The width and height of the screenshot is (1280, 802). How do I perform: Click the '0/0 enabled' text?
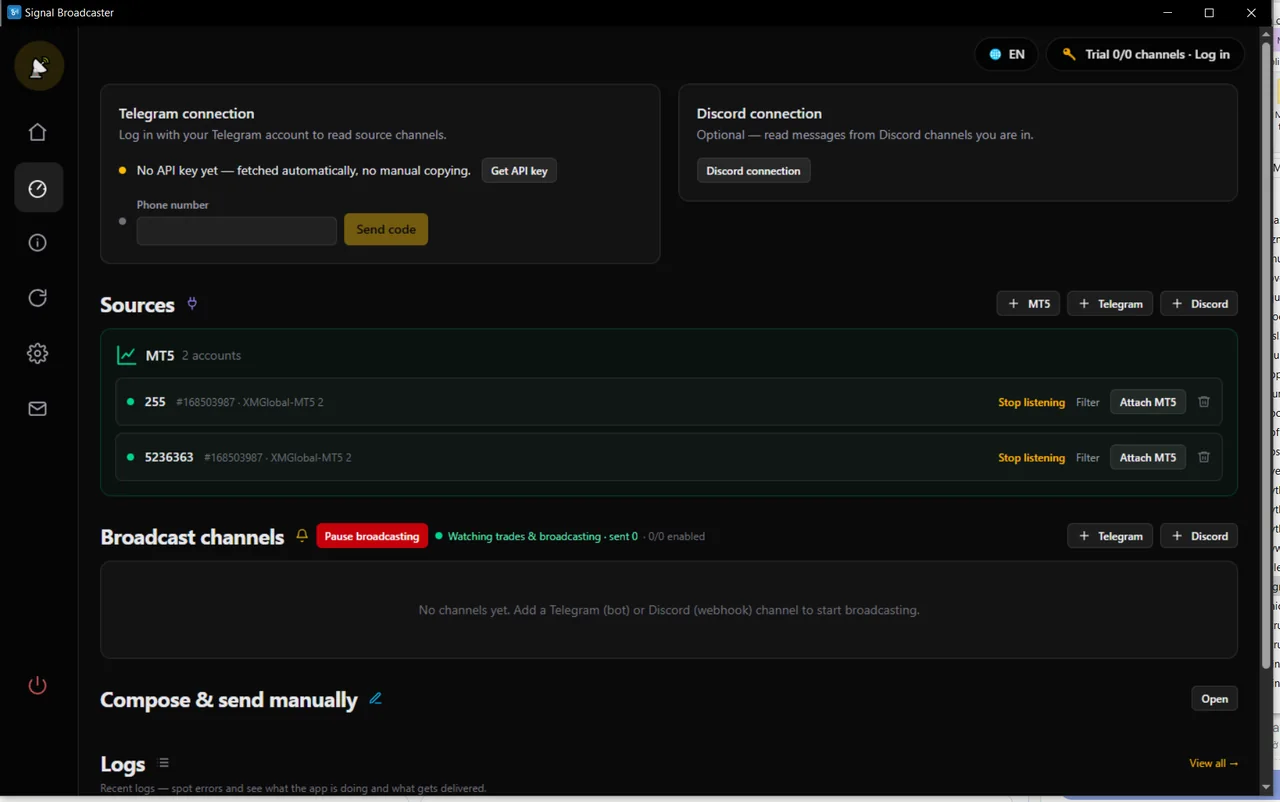676,536
